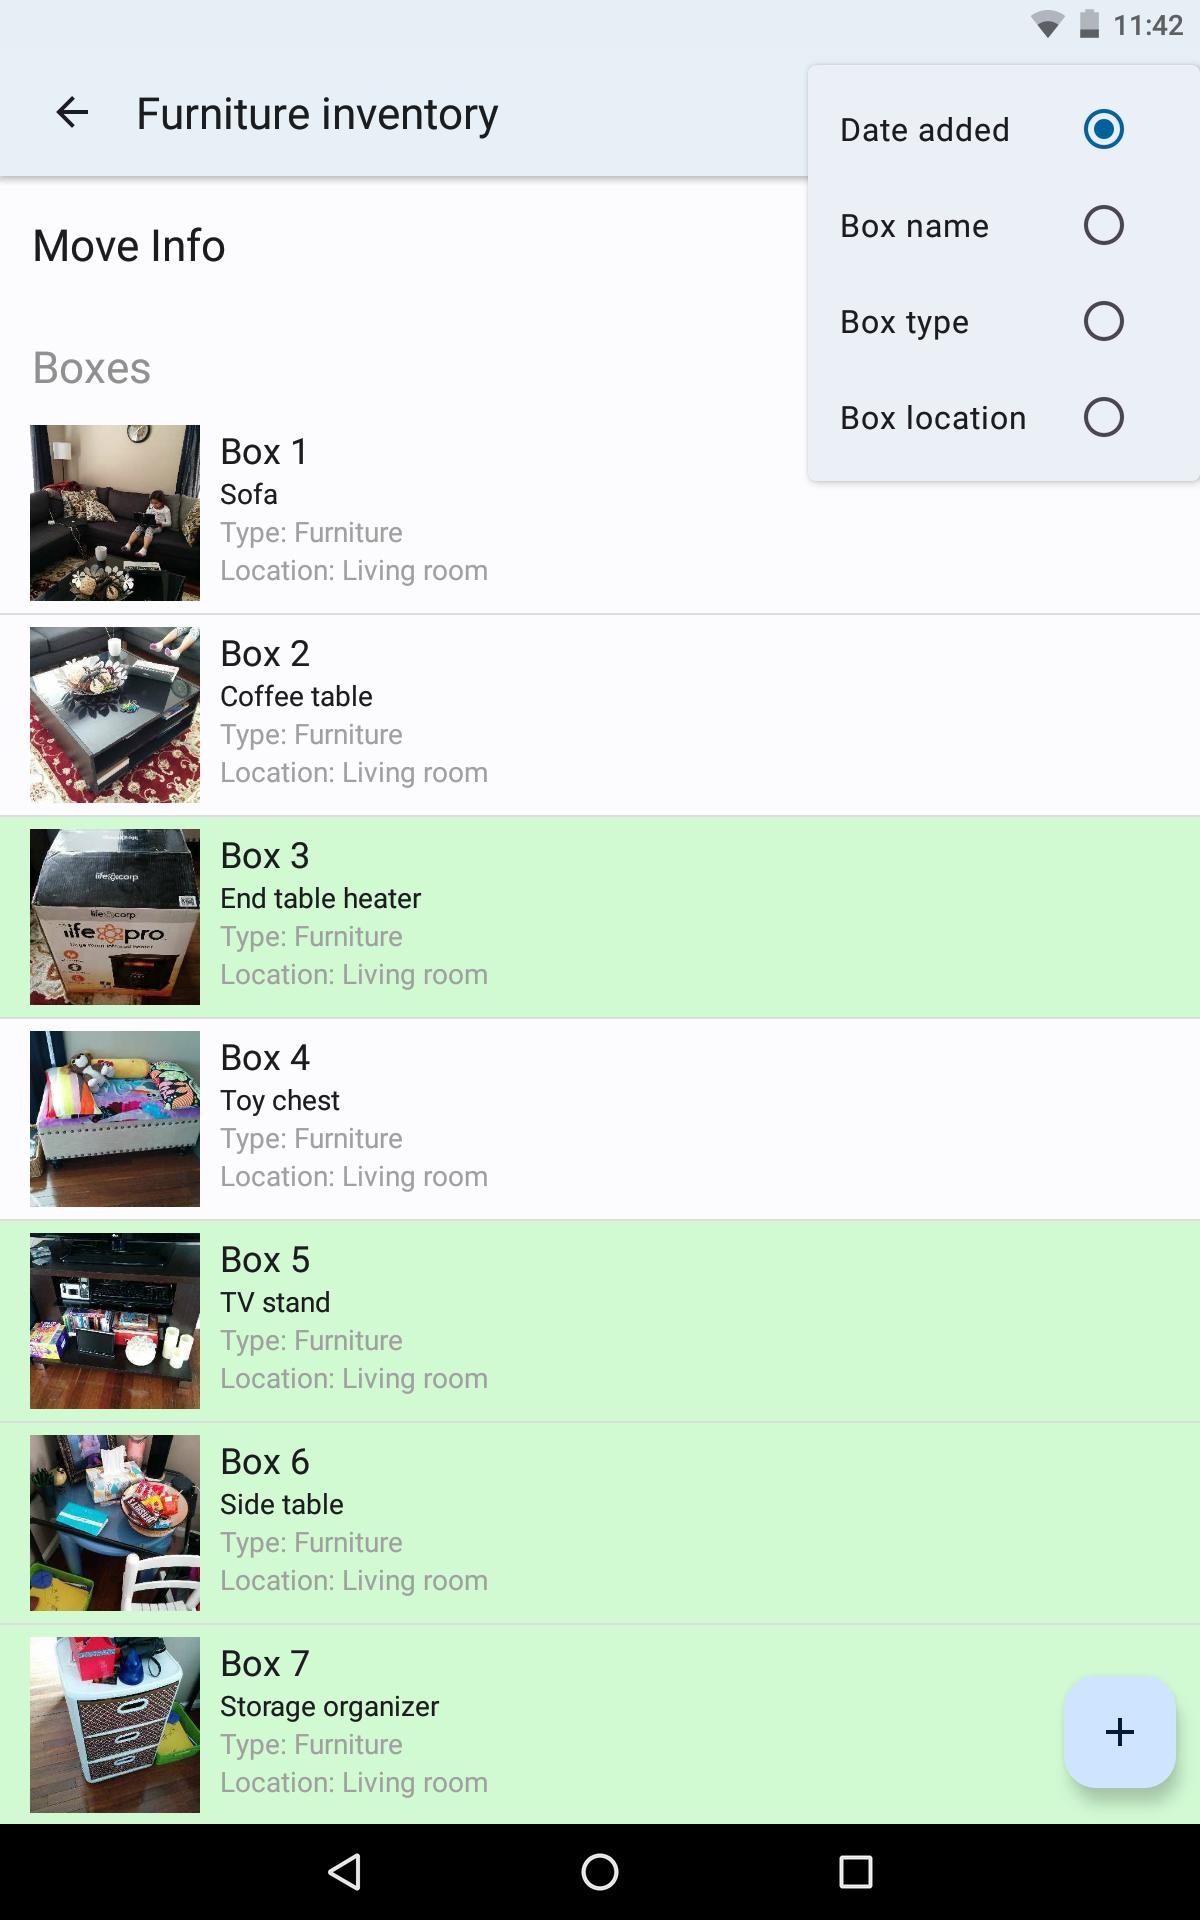Open Box 3 End table heater
The height and width of the screenshot is (1920, 1200).
pos(600,917)
